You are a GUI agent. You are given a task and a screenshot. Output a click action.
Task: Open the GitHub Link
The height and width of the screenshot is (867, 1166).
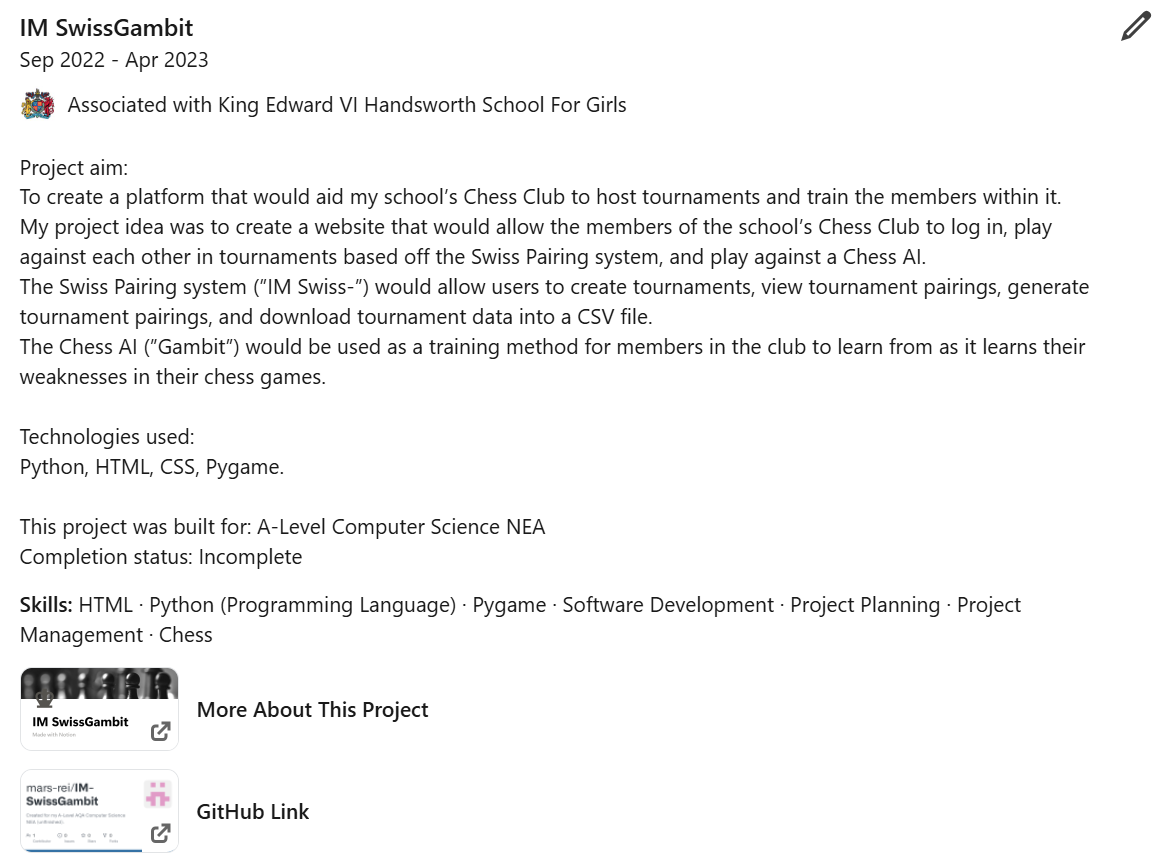[x=253, y=812]
